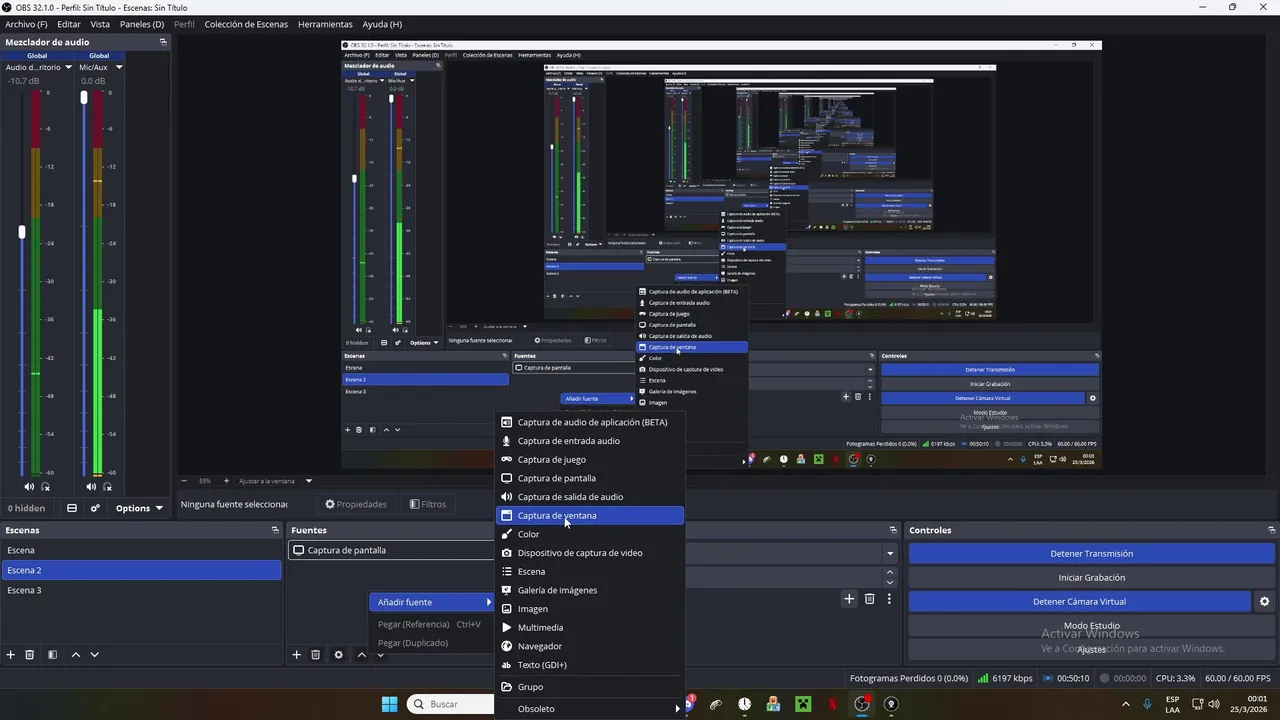The width and height of the screenshot is (1280, 720).
Task: Choose Captura de juego from source menu
Action: click(x=590, y=460)
